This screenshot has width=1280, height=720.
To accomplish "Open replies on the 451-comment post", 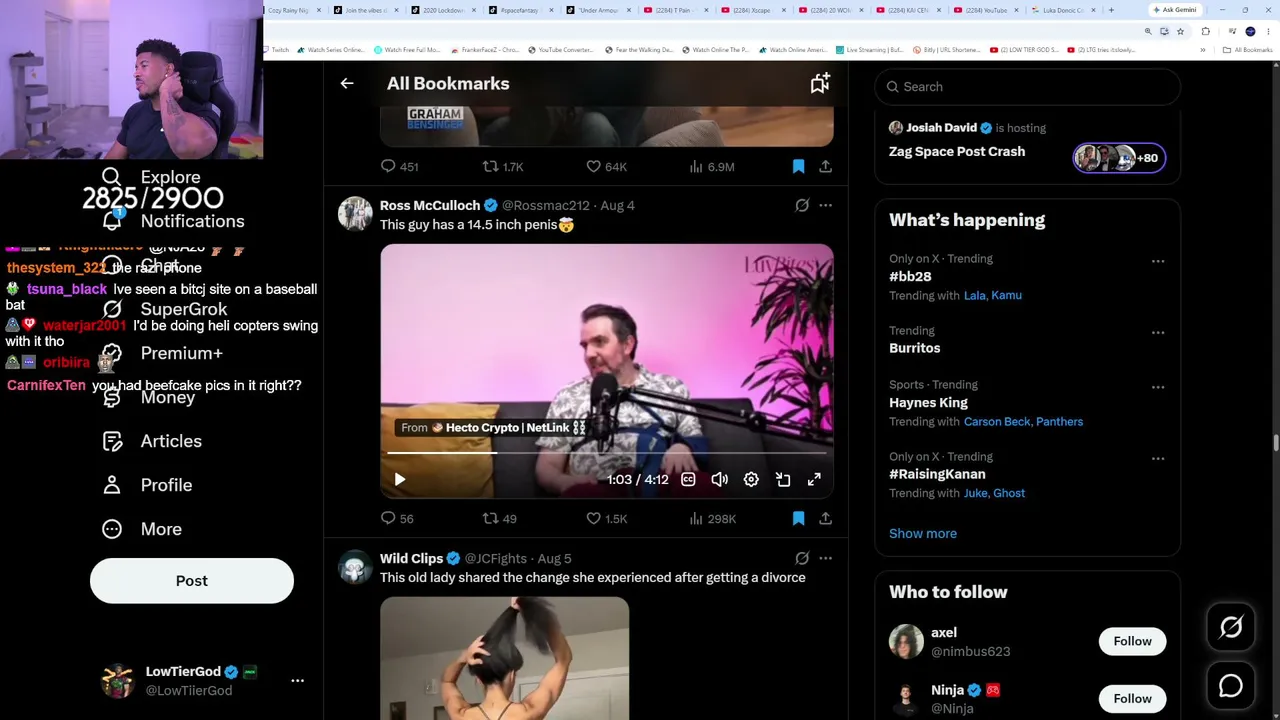I will click(399, 167).
